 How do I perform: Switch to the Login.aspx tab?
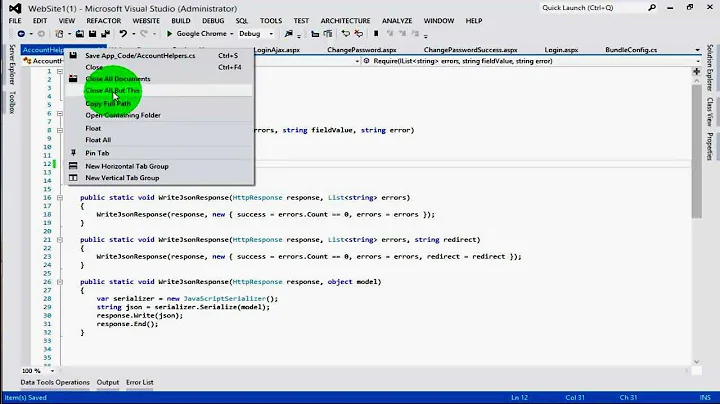pos(561,50)
